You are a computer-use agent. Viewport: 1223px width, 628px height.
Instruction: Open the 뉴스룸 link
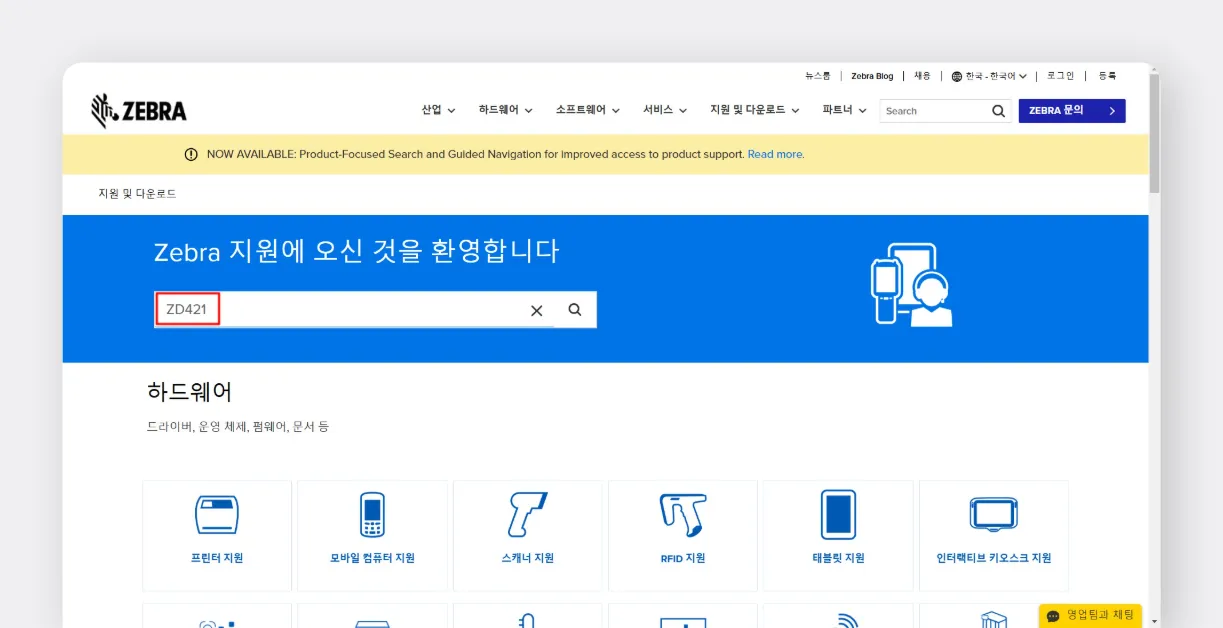click(x=818, y=76)
